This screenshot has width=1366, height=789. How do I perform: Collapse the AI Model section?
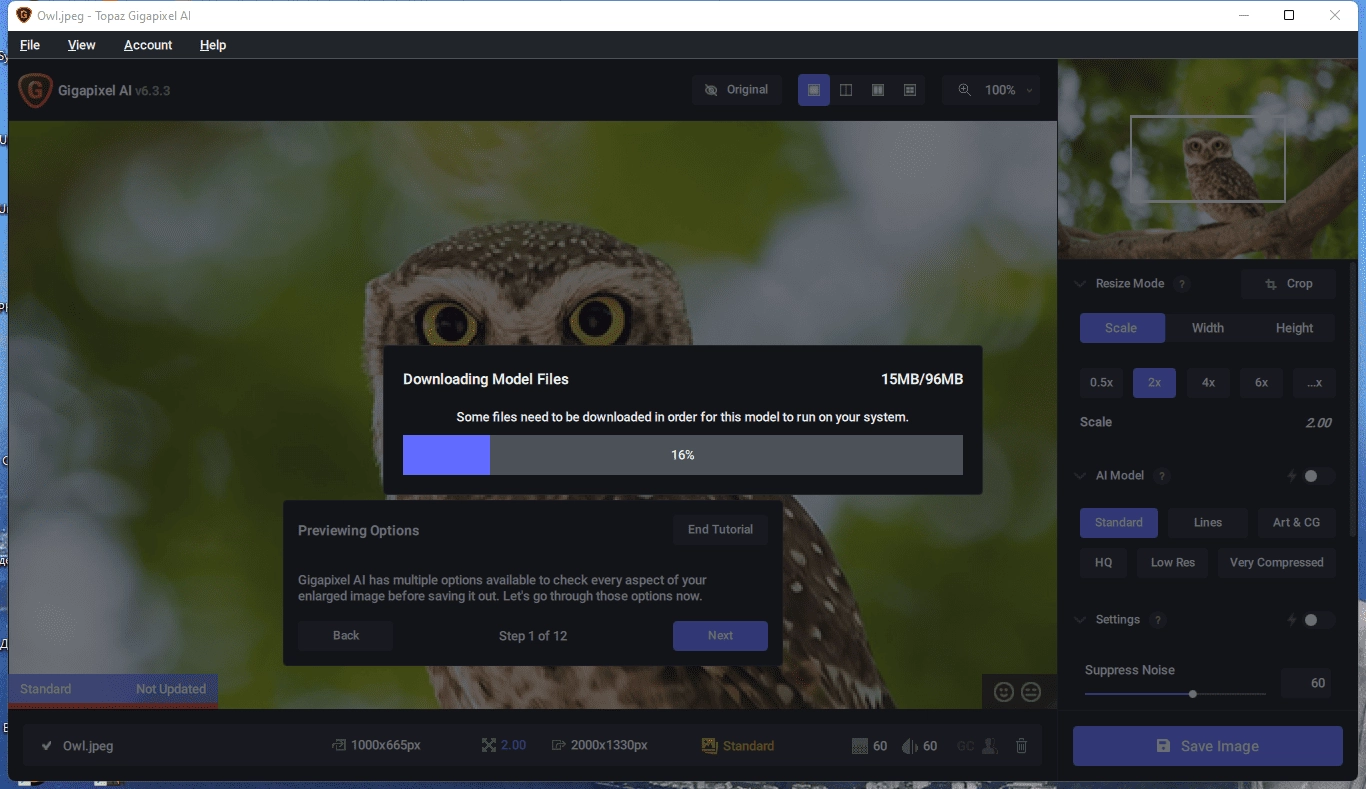click(1079, 476)
